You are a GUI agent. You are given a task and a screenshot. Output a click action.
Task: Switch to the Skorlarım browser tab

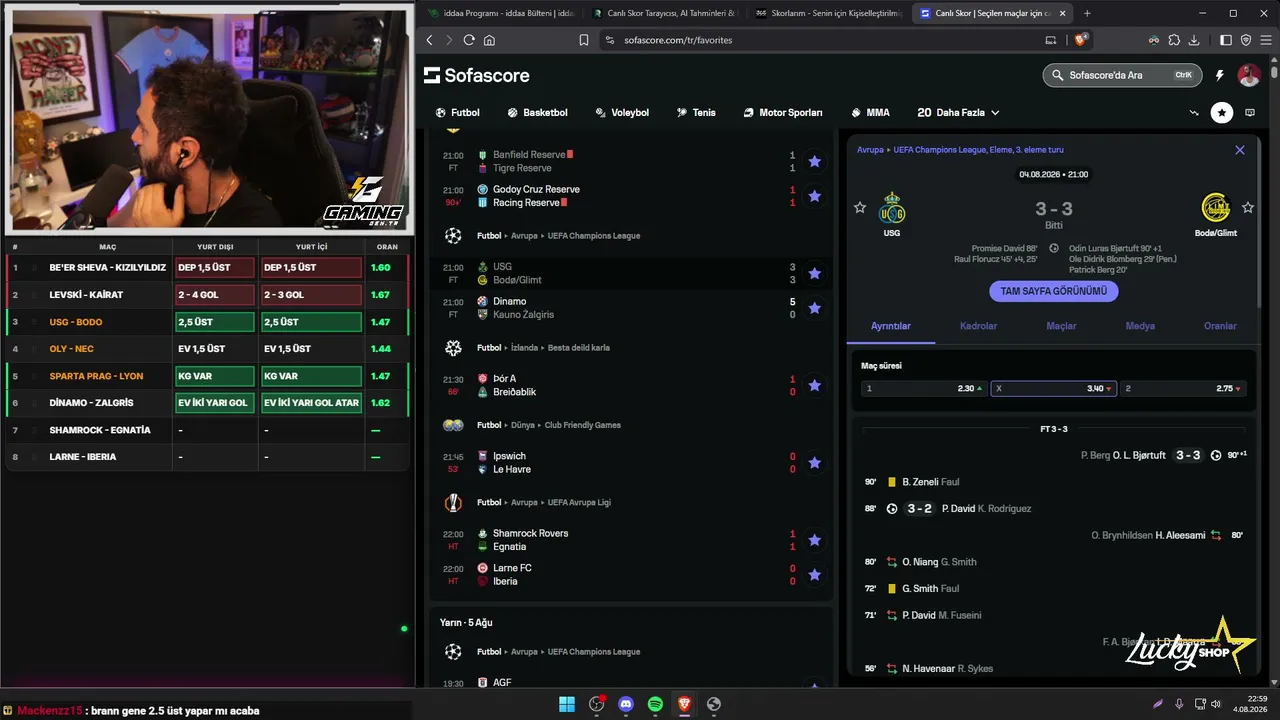tap(828, 13)
